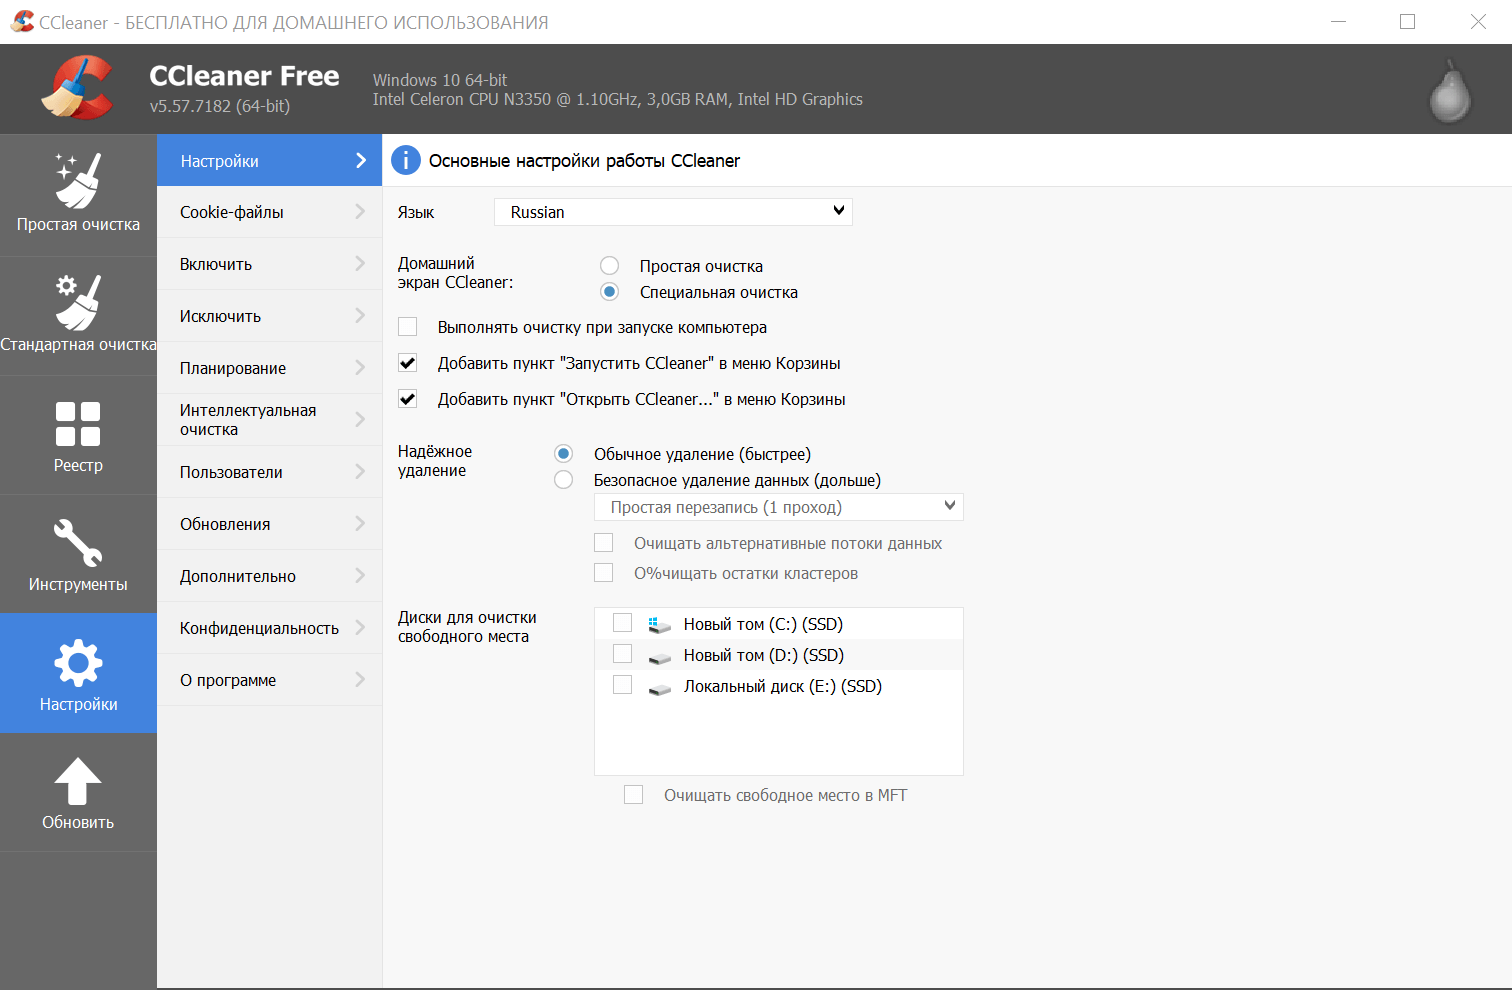Open the Tools (Инструменты) wrench icon

tap(78, 543)
